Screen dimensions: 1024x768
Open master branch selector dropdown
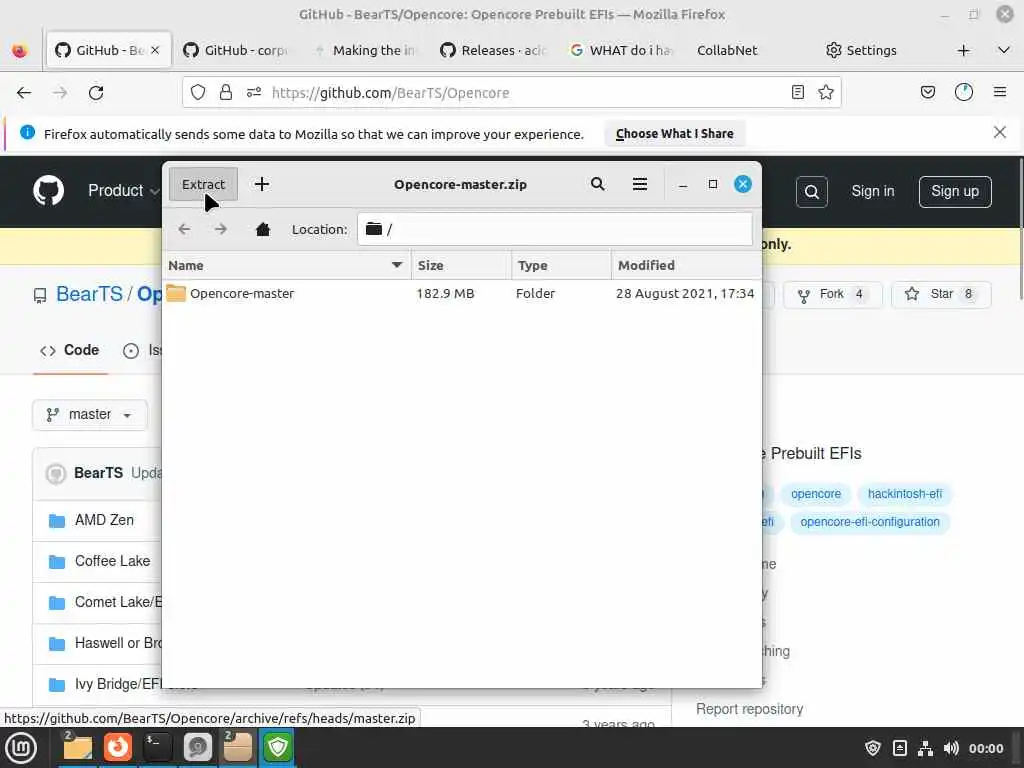(x=89, y=415)
